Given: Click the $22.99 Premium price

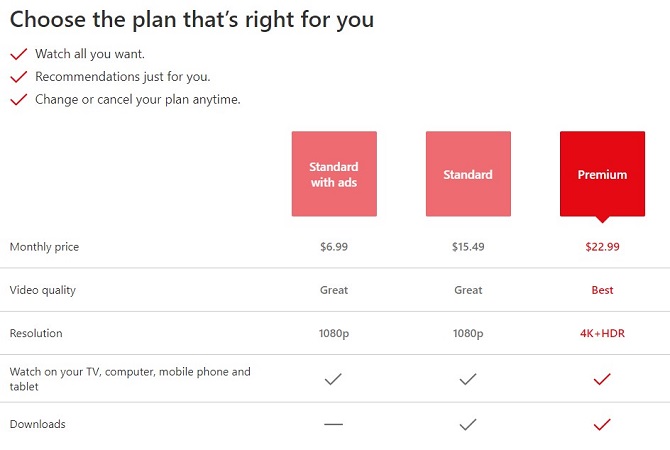Looking at the screenshot, I should pos(602,247).
